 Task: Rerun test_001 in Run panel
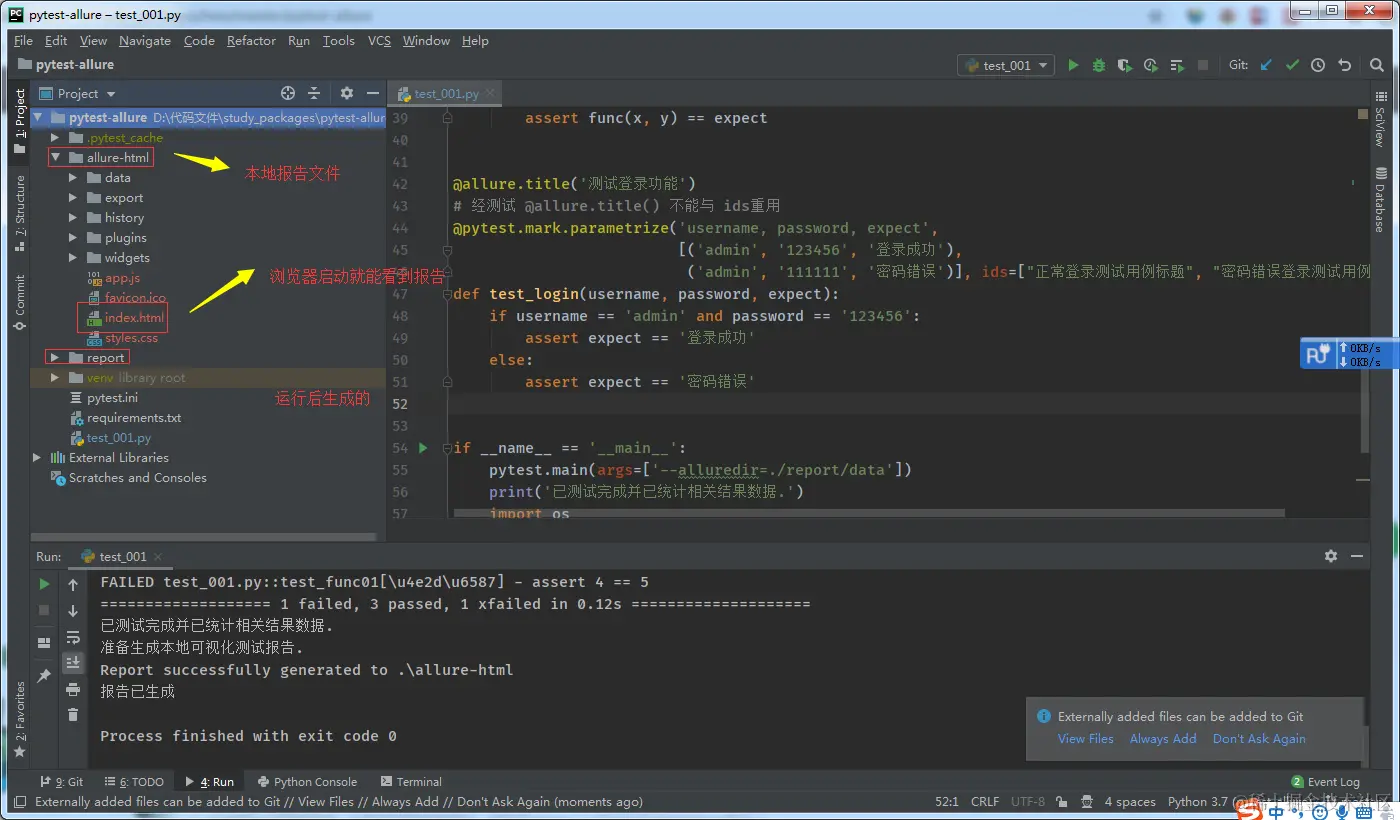pos(44,584)
